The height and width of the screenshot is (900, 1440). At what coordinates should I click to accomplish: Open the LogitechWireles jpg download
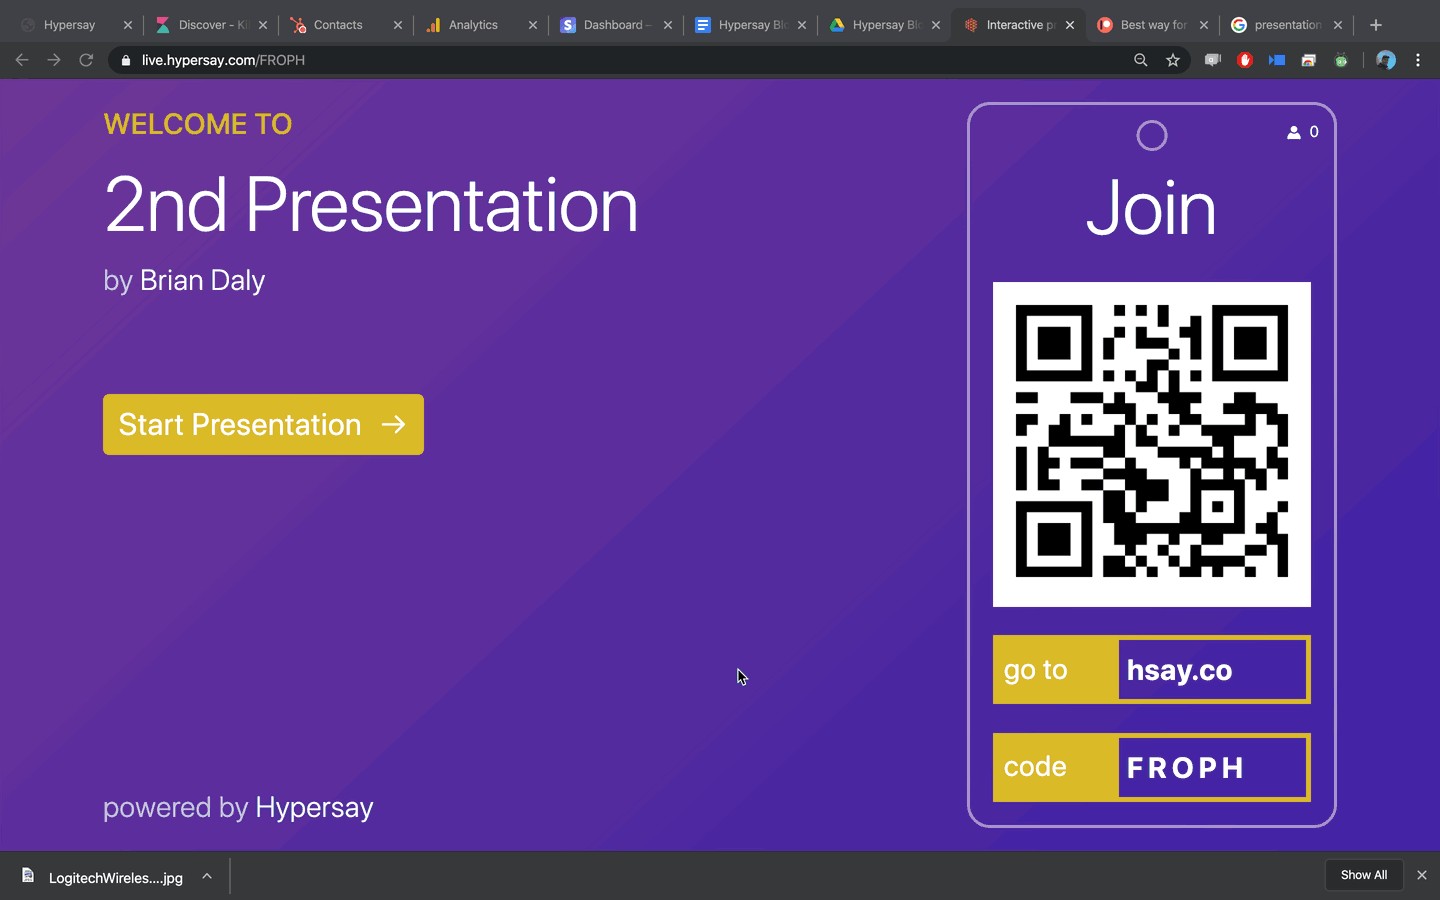[105, 877]
